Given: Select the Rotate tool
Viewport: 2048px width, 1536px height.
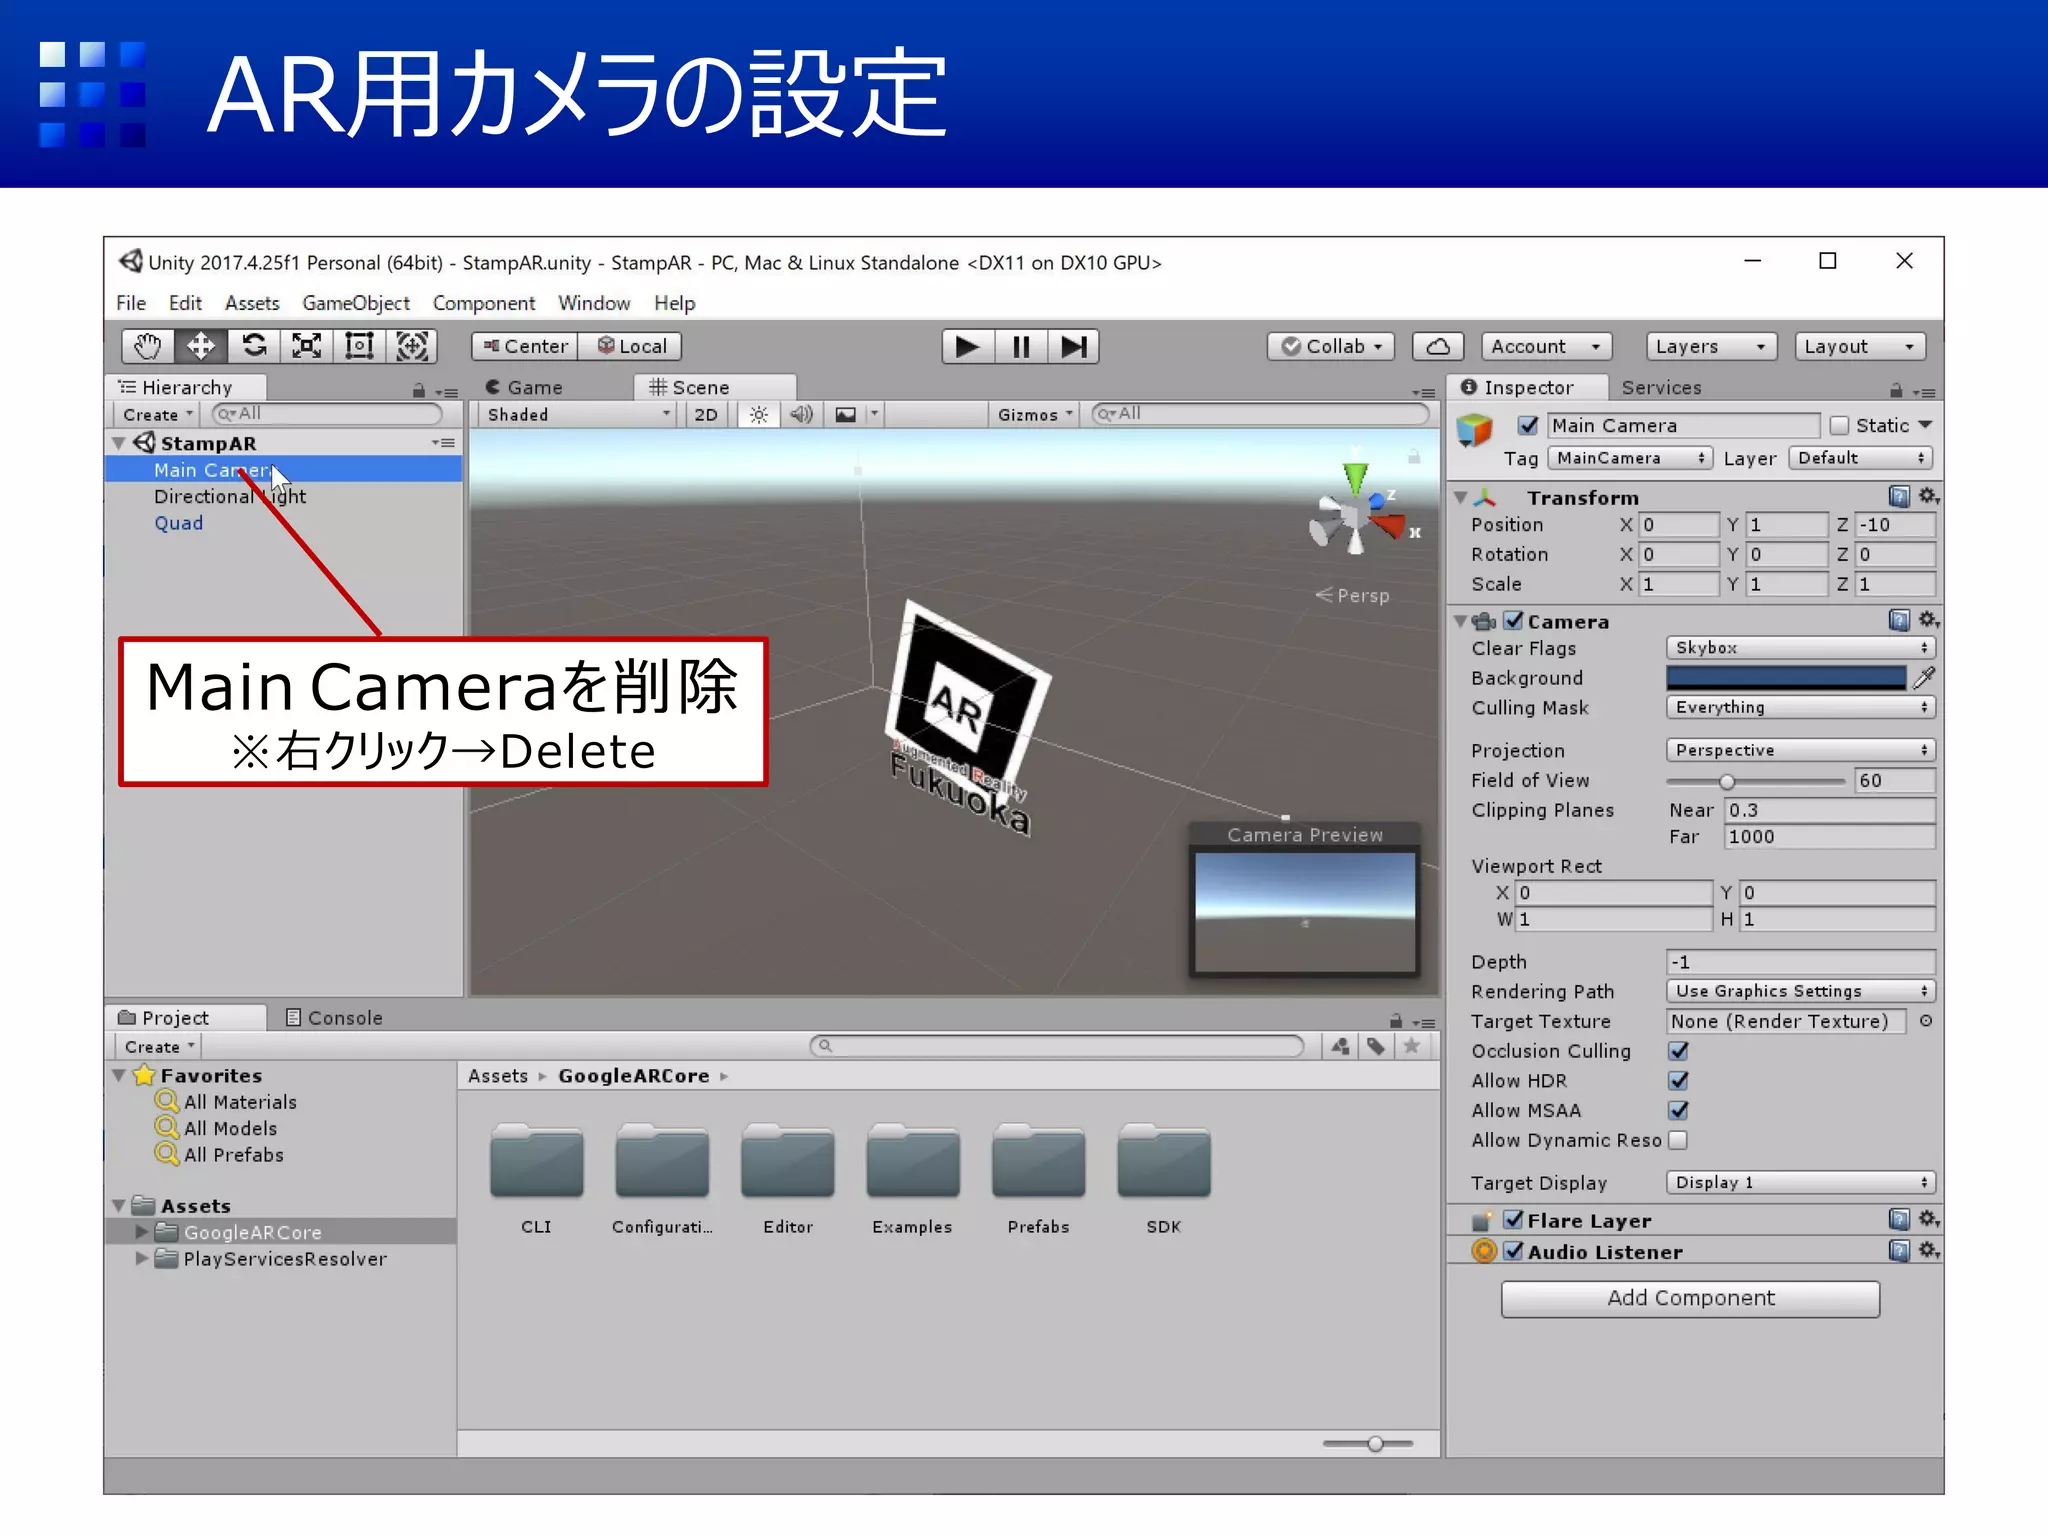Looking at the screenshot, I should tap(254, 346).
